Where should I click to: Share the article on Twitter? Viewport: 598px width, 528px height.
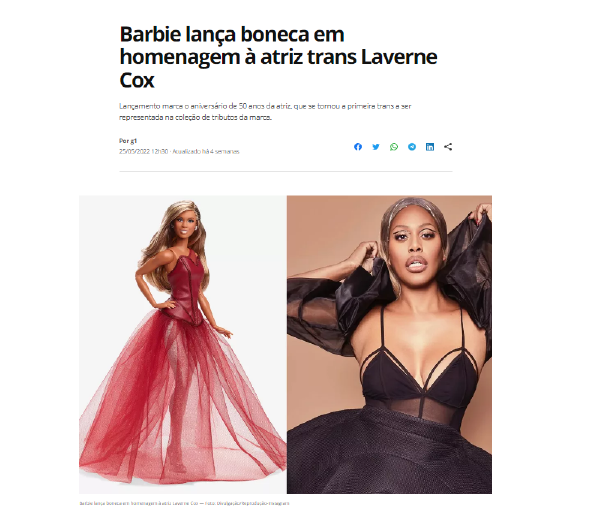376,147
